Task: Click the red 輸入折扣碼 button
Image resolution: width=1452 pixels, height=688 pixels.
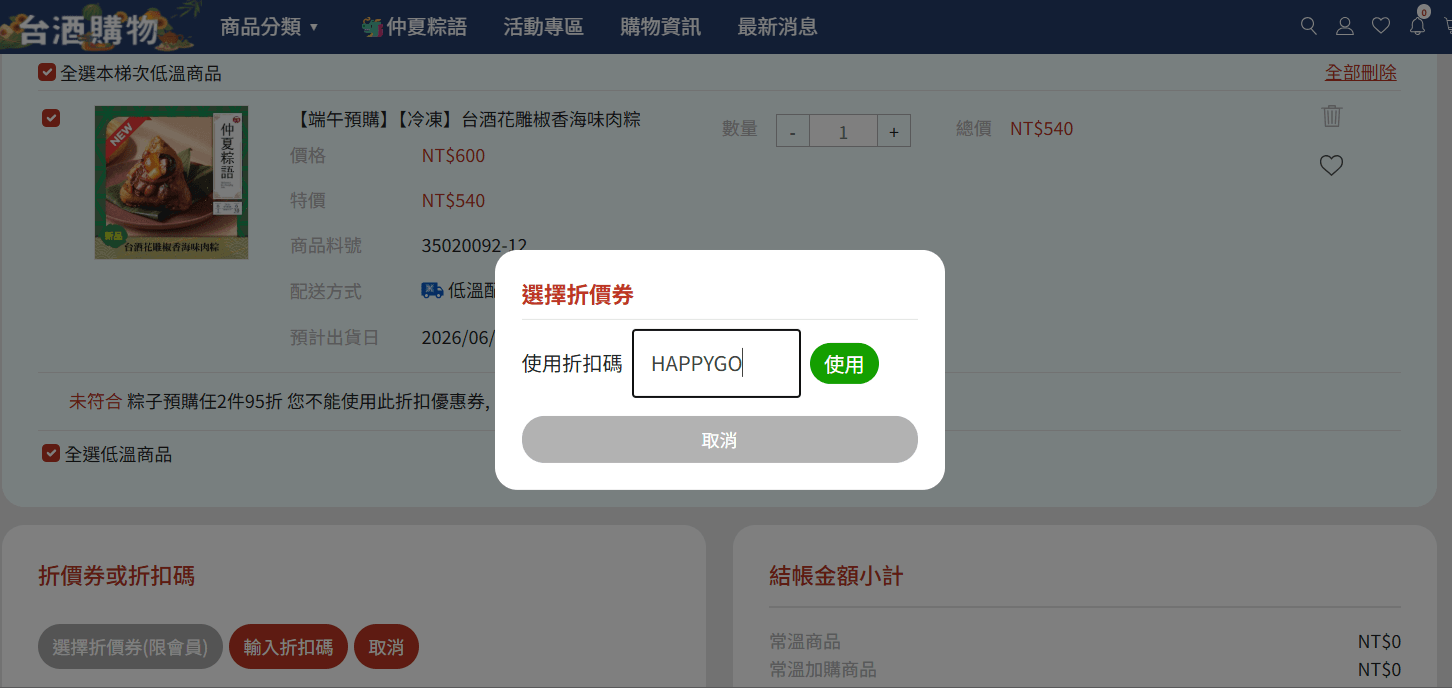Action: (x=288, y=647)
